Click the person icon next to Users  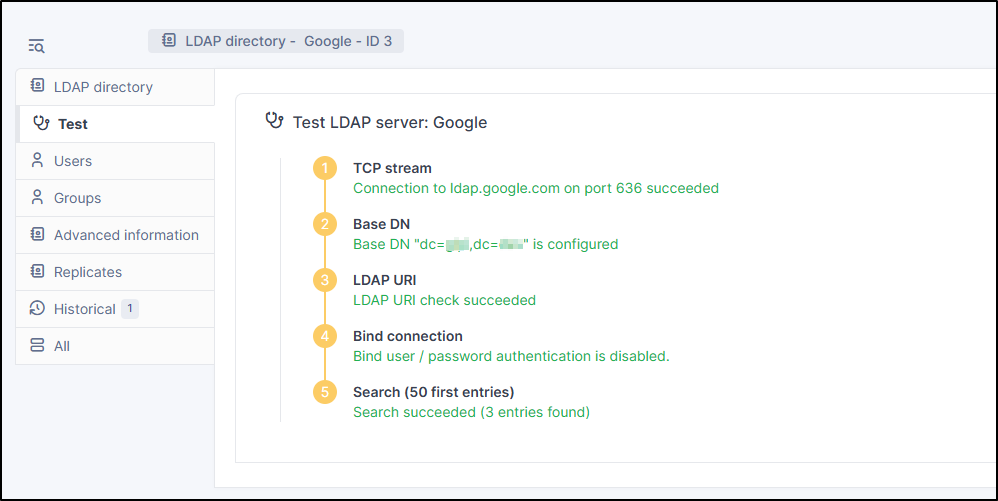(38, 161)
